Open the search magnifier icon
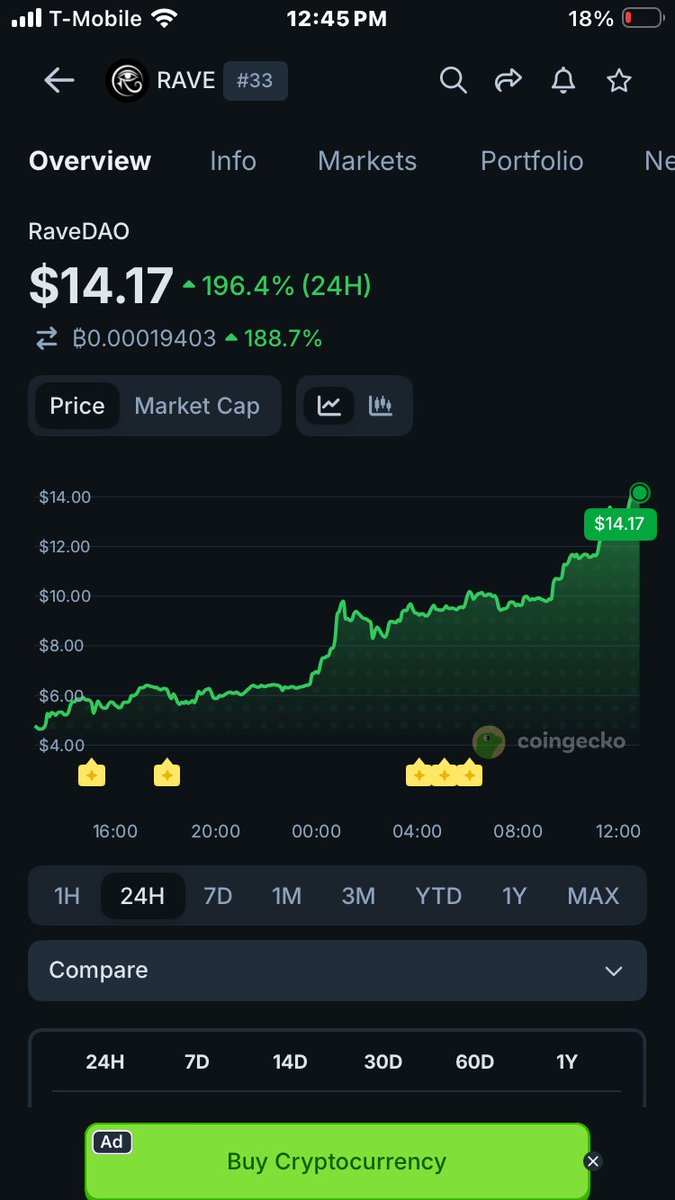675x1200 pixels. (x=453, y=81)
